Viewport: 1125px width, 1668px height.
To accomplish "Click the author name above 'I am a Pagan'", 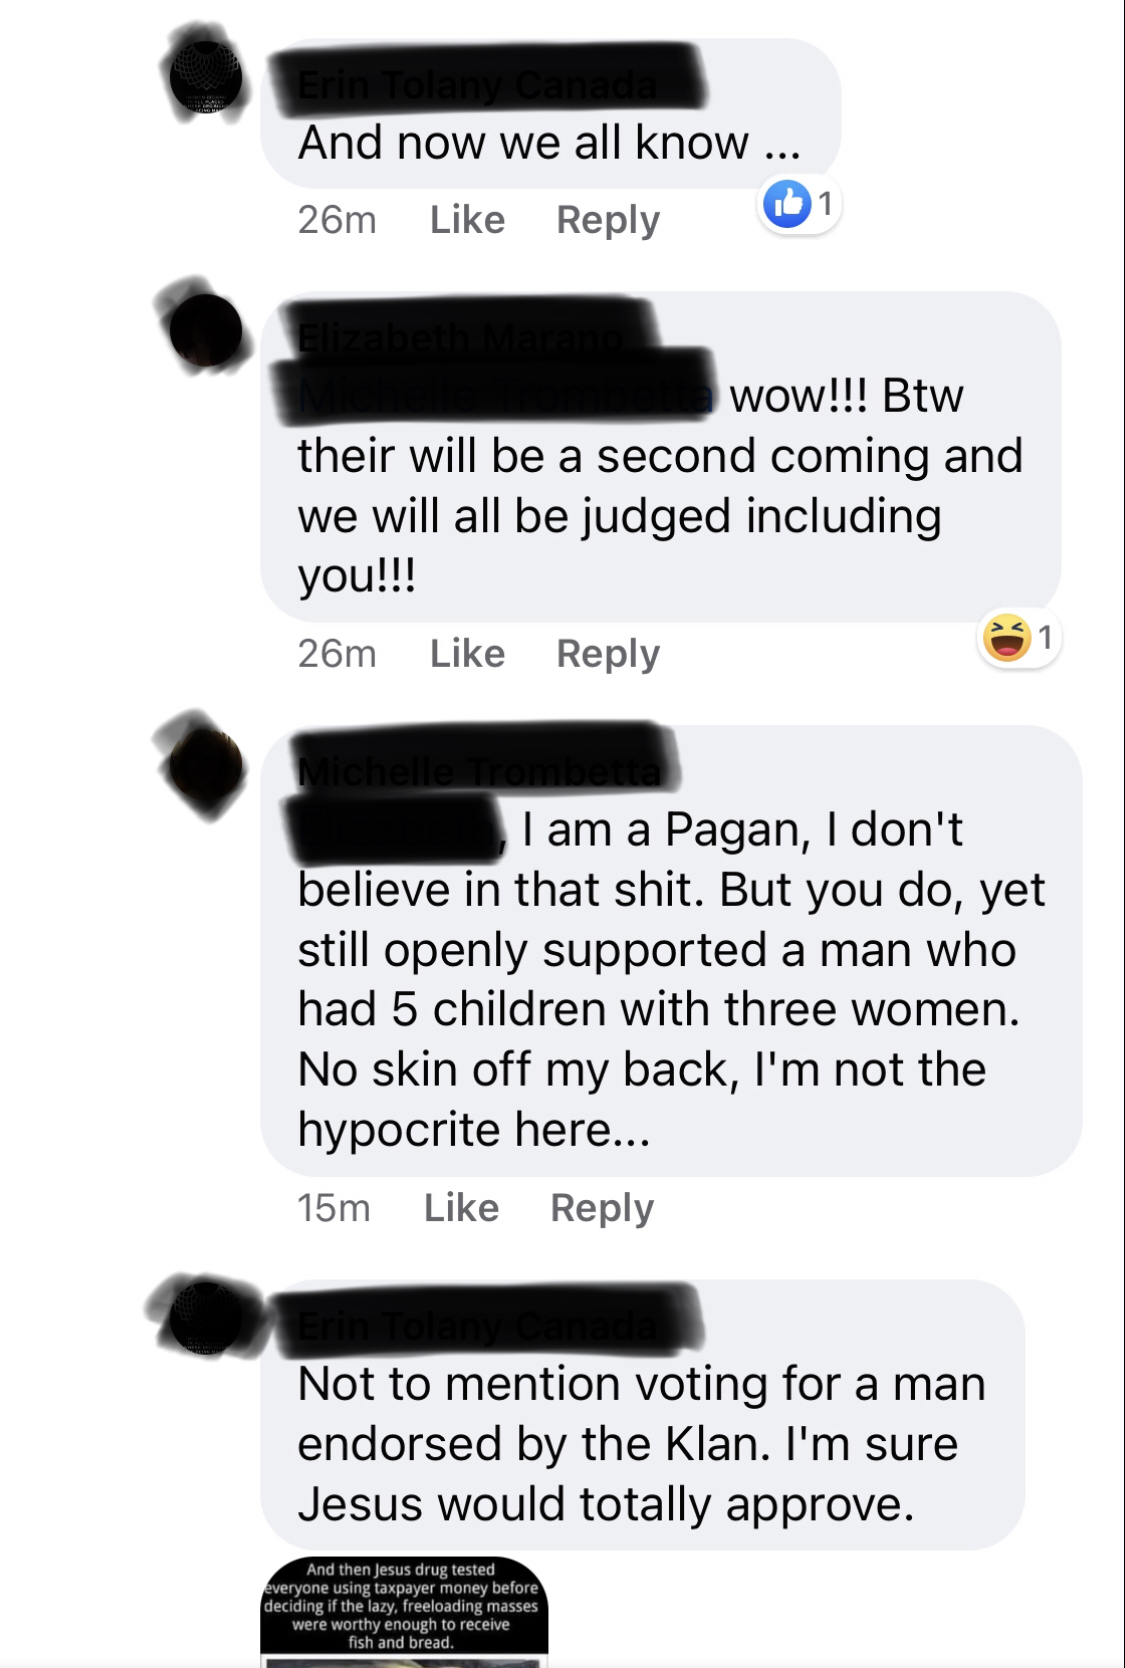I will [479, 772].
